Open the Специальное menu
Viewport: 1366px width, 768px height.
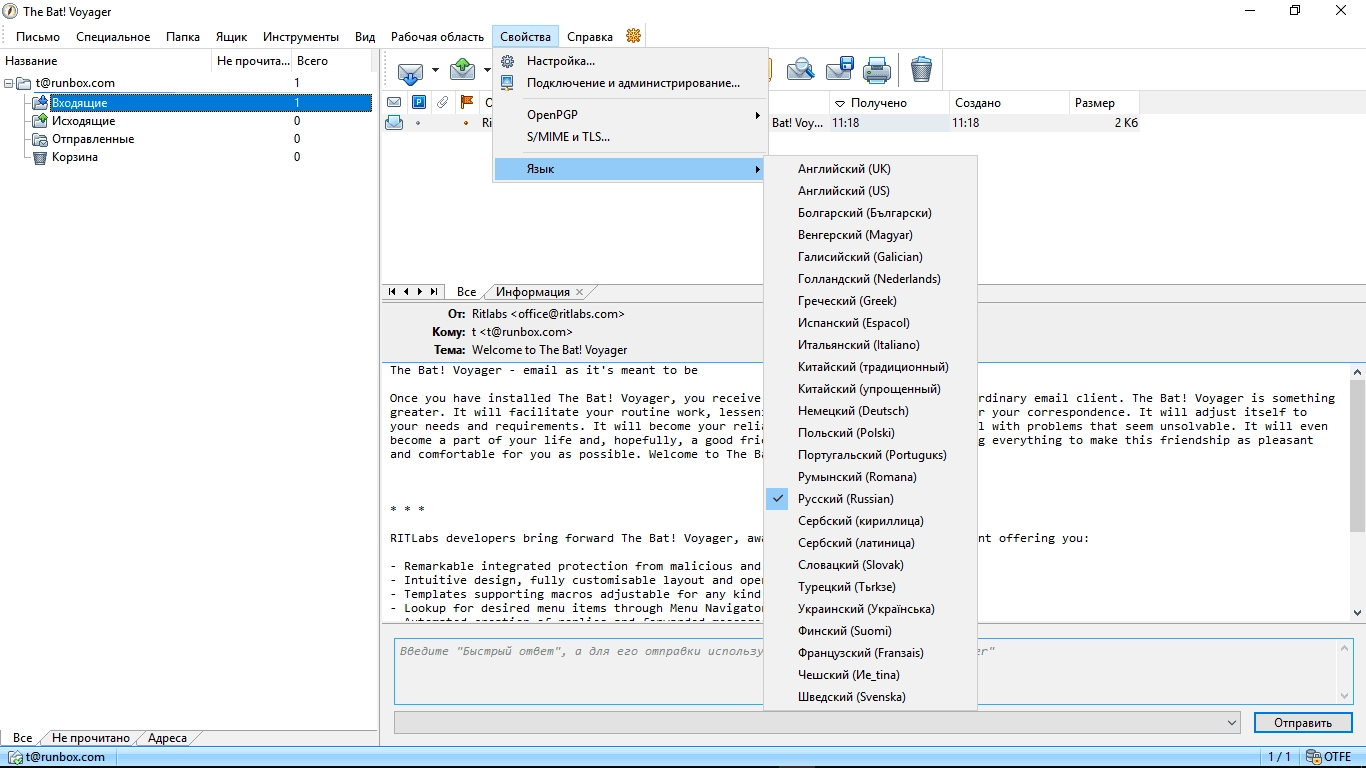(113, 37)
